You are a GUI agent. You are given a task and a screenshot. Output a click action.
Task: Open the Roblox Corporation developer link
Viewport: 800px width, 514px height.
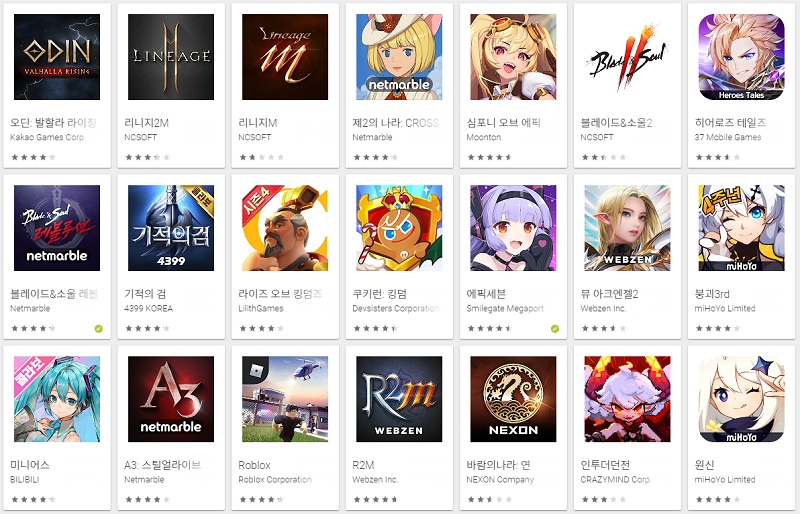274,479
